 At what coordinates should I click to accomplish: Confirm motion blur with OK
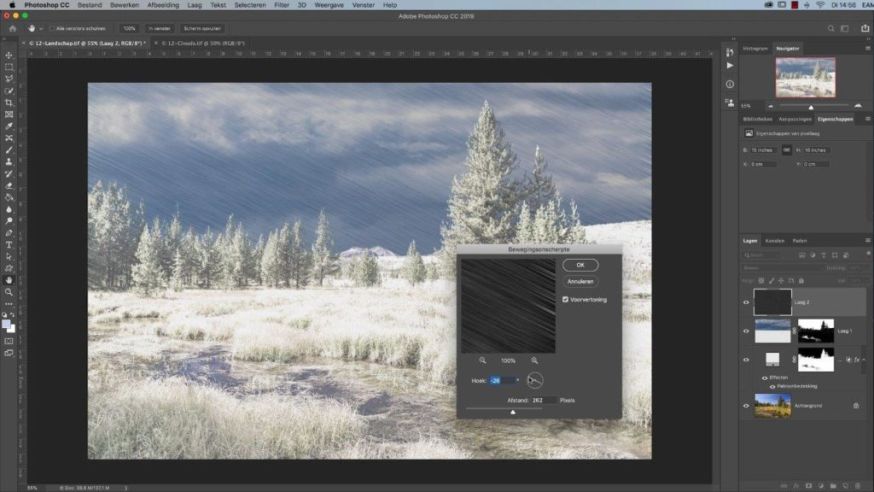point(580,265)
